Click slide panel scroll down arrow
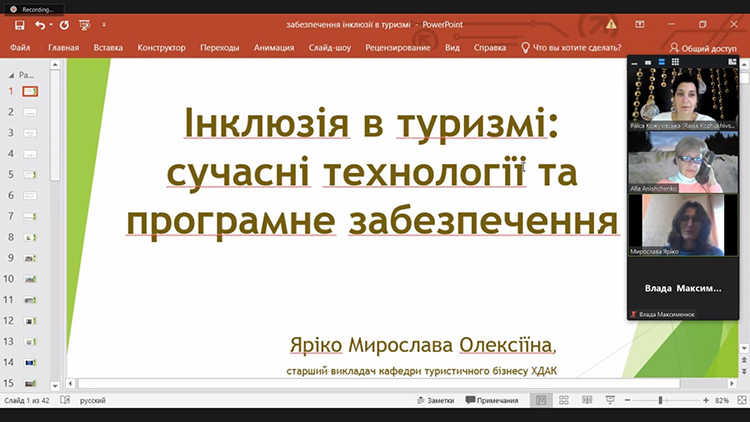 click(55, 385)
